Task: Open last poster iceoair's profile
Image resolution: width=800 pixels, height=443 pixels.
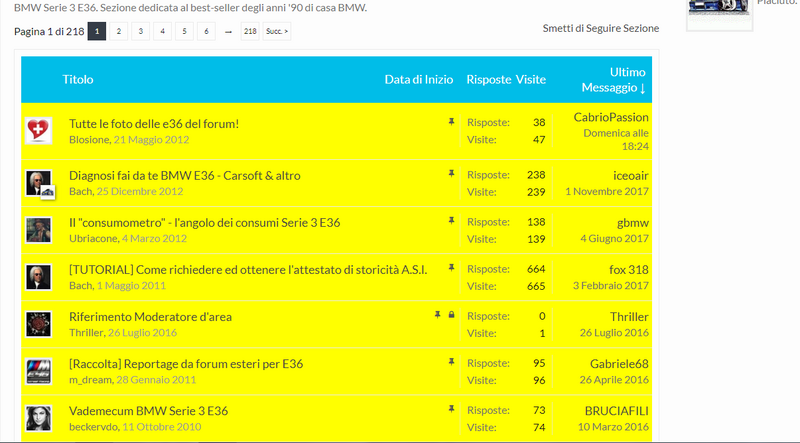Action: (631, 176)
